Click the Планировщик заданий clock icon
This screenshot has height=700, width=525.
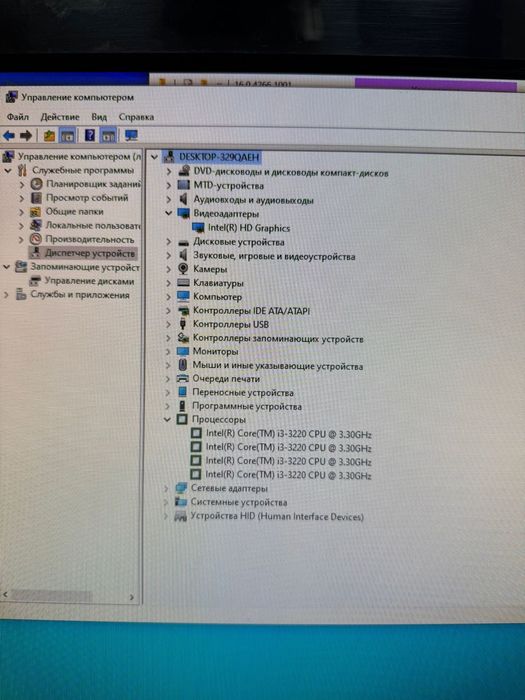coord(36,184)
